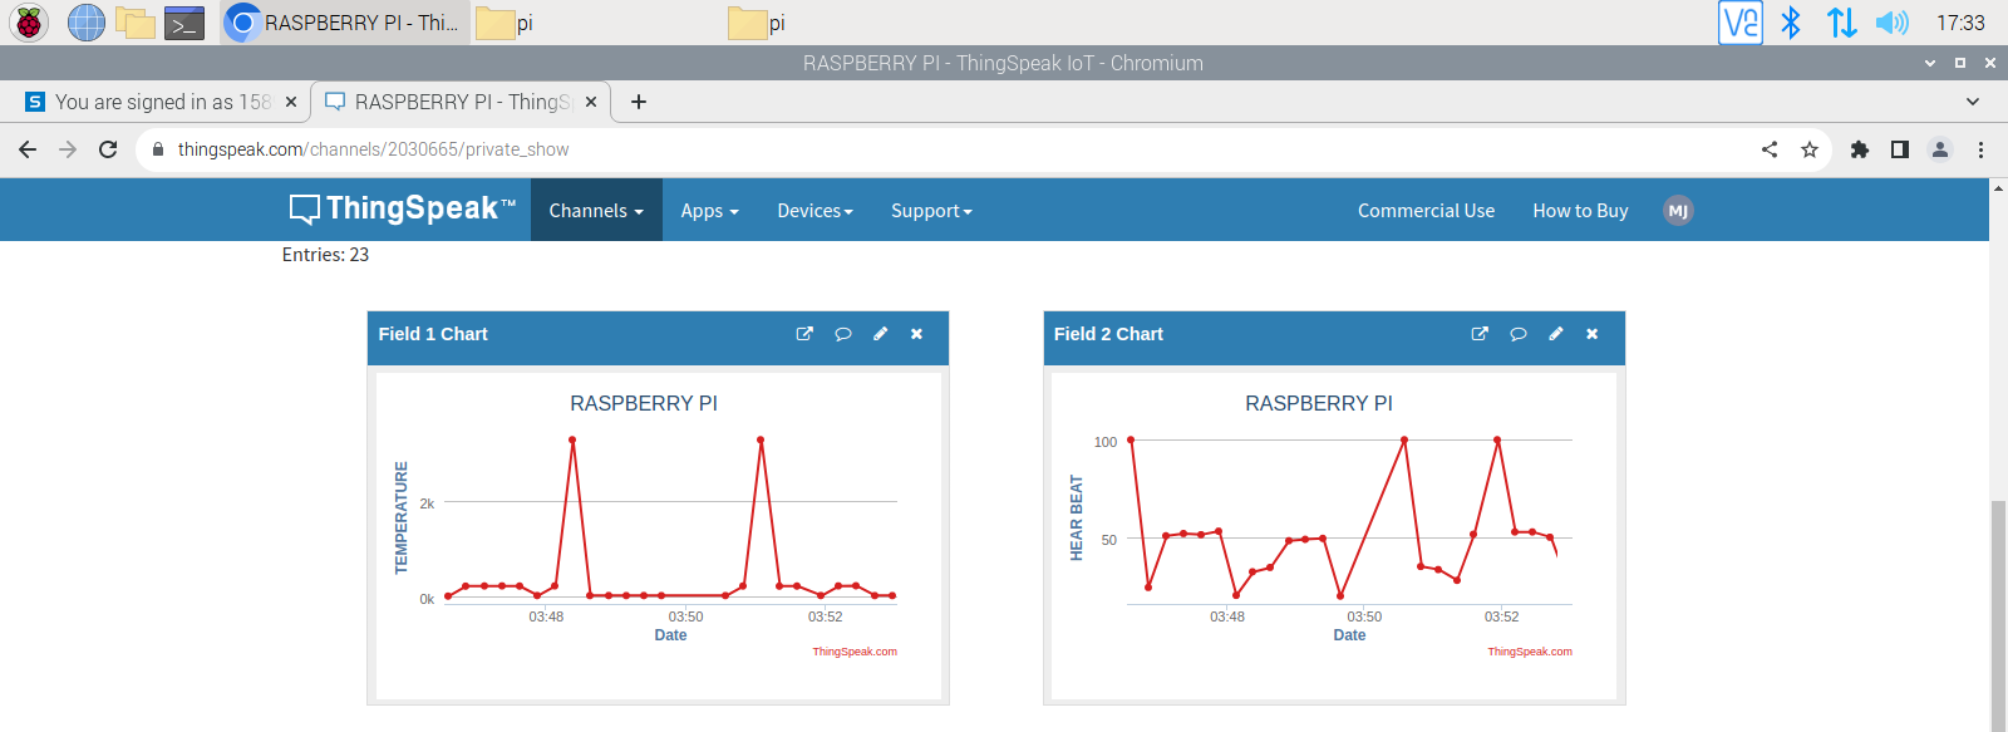
Task: Open the How to Buy link
Action: click(x=1580, y=211)
